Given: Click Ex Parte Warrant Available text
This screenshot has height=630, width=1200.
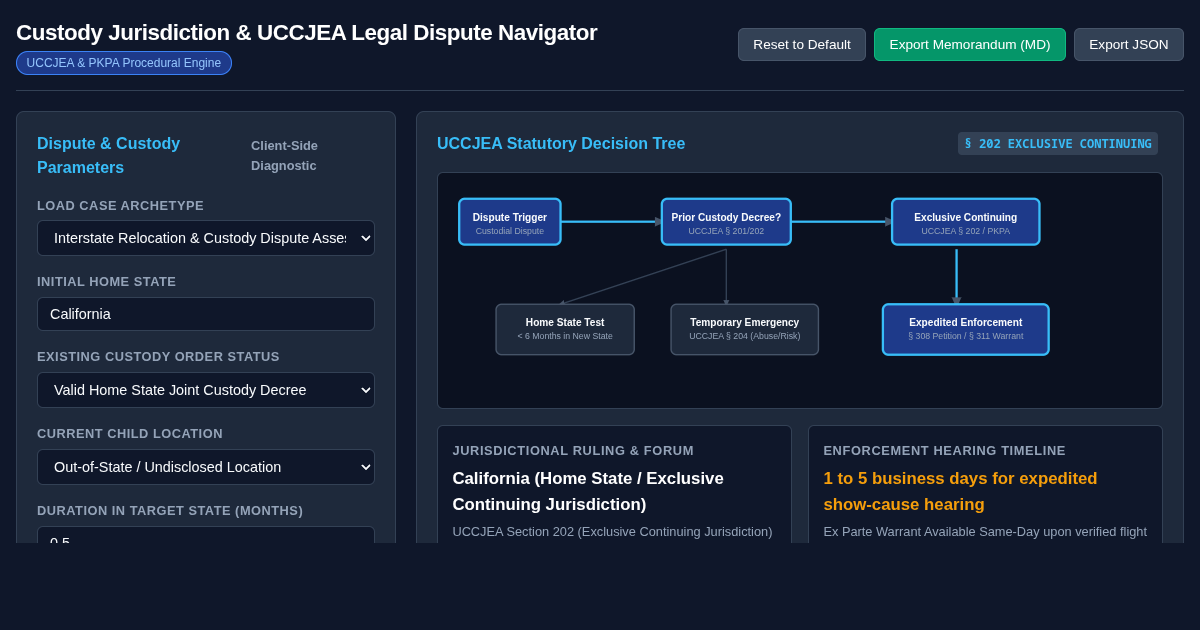Looking at the screenshot, I should coord(985,532).
